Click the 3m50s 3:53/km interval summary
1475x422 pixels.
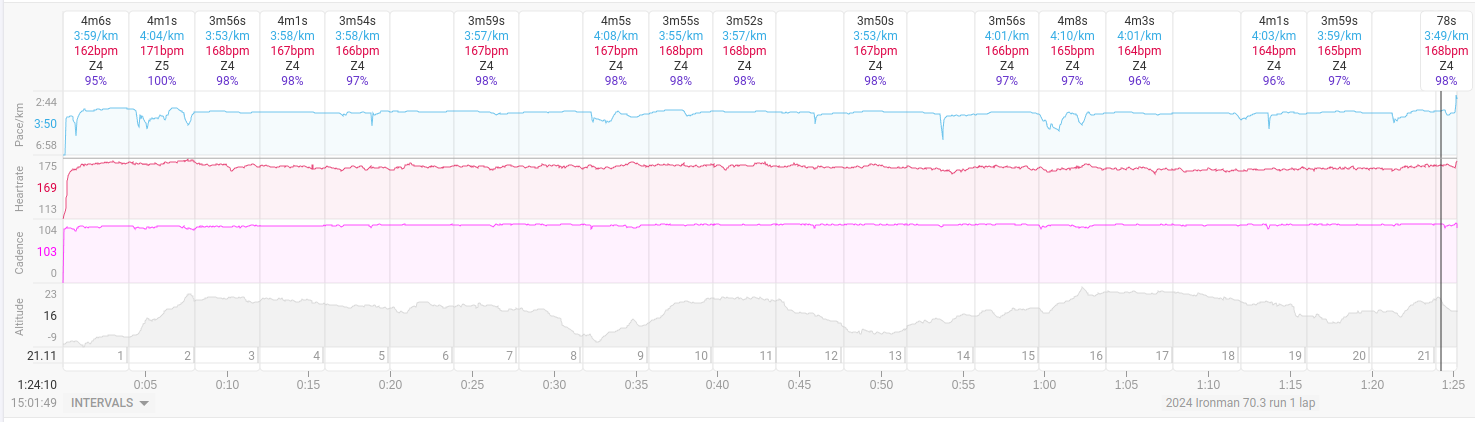[875, 50]
